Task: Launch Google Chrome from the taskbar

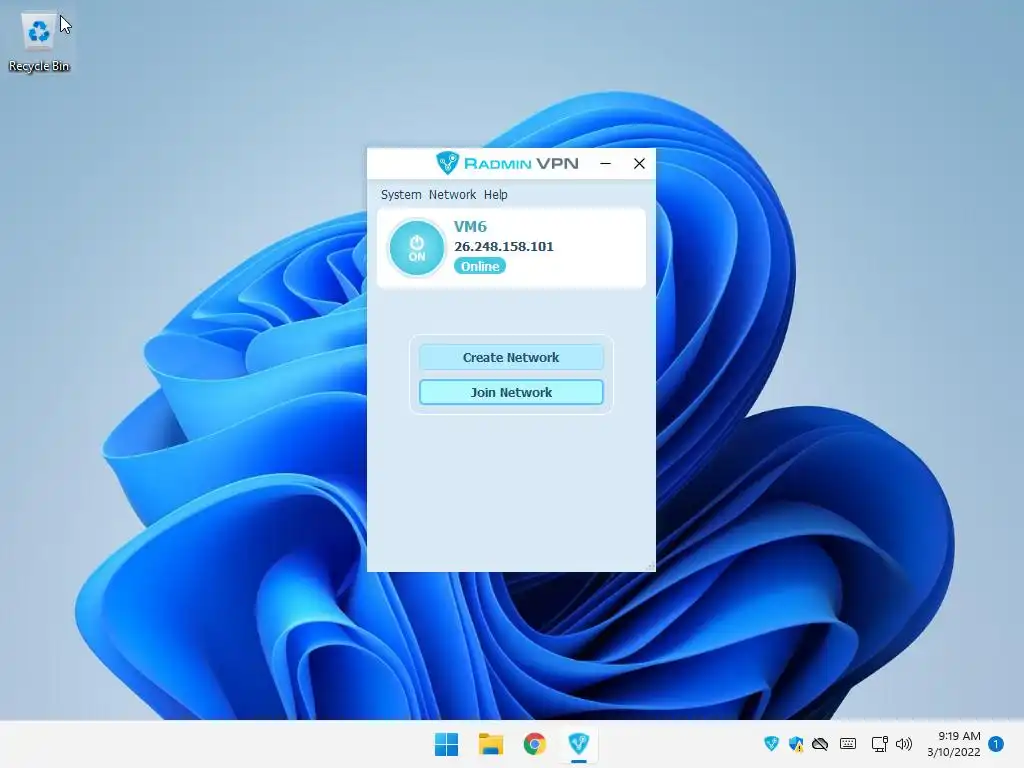Action: tap(535, 744)
